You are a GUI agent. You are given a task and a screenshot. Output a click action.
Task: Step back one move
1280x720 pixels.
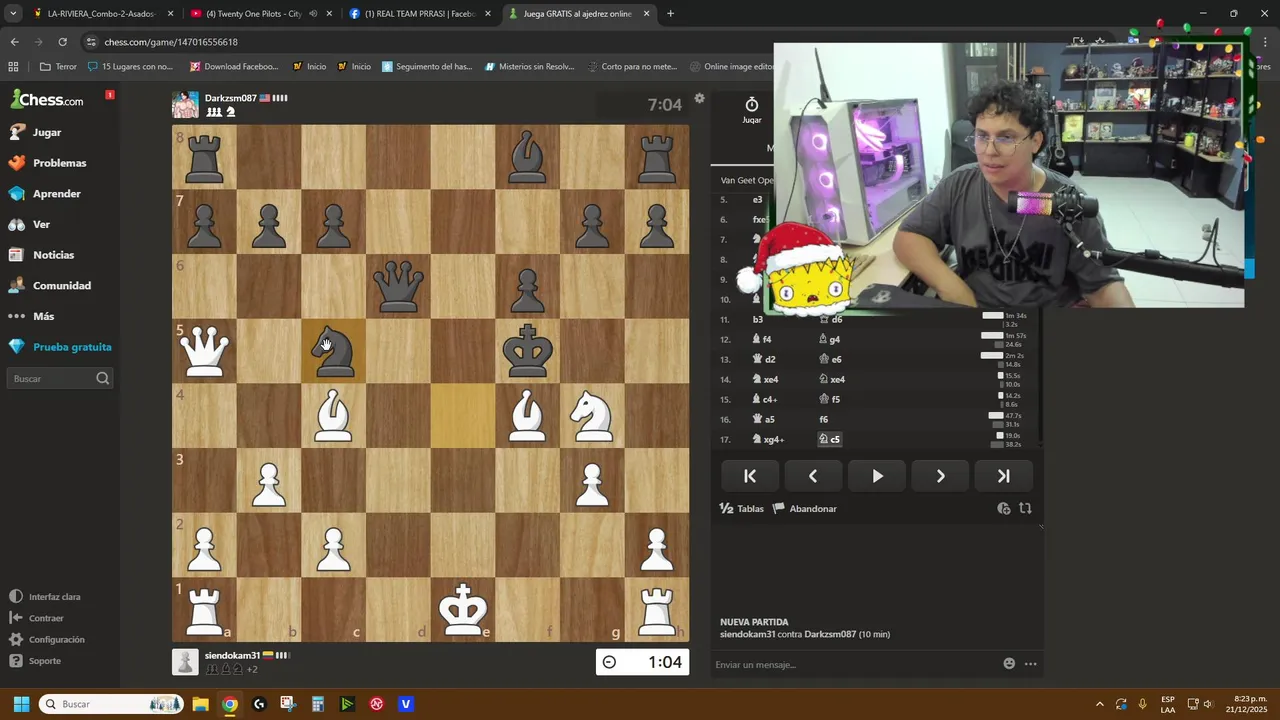[x=813, y=476]
